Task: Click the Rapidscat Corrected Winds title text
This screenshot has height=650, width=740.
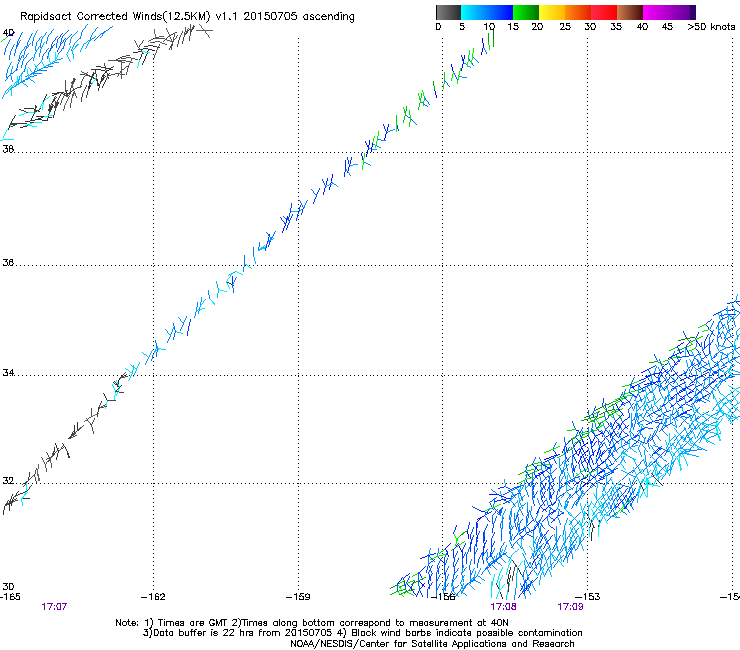Action: 187,17
